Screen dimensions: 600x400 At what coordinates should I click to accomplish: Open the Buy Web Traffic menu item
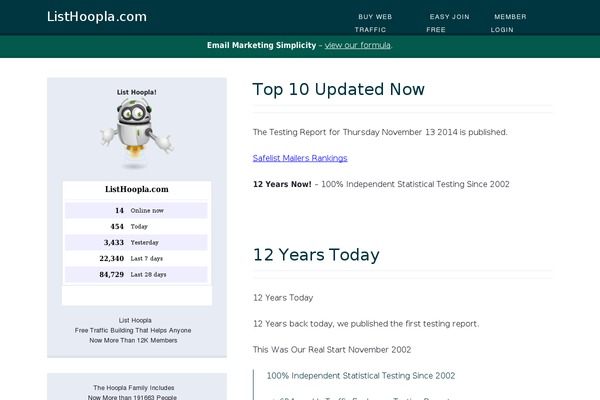pos(375,23)
